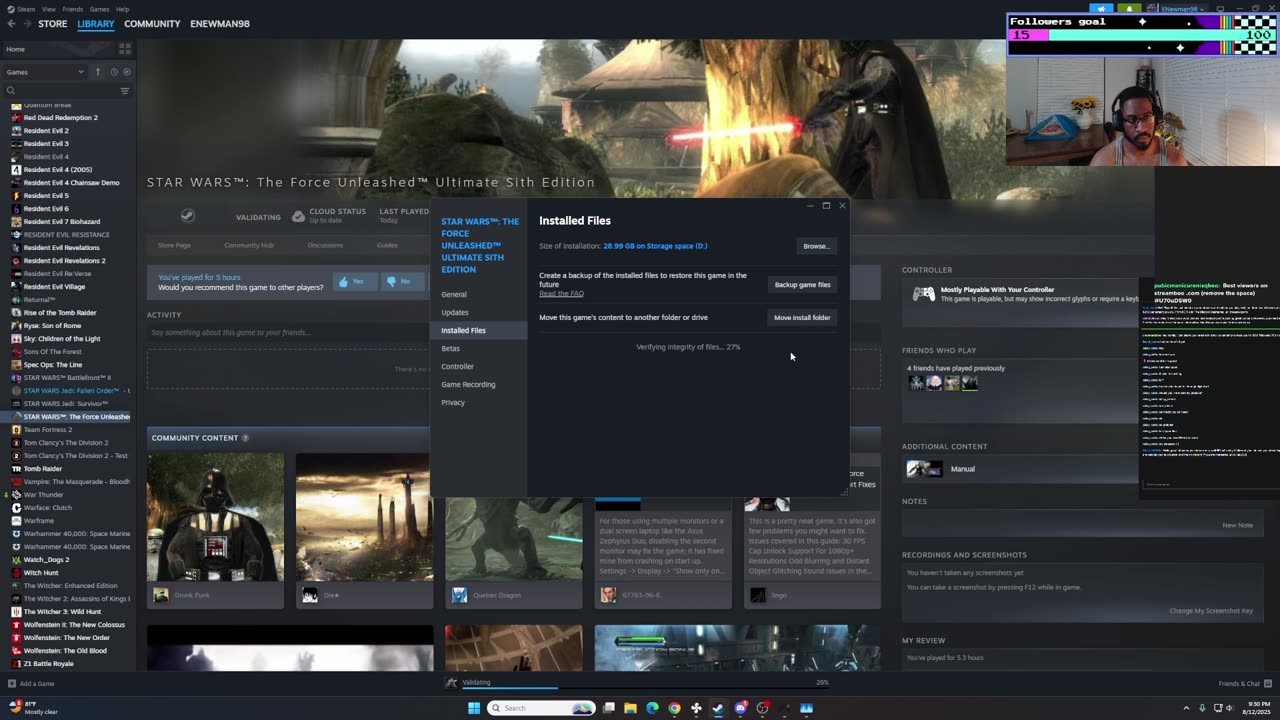This screenshot has width=1280, height=720.
Task: Click Change My Screenshot Key
Action: click(x=1211, y=611)
